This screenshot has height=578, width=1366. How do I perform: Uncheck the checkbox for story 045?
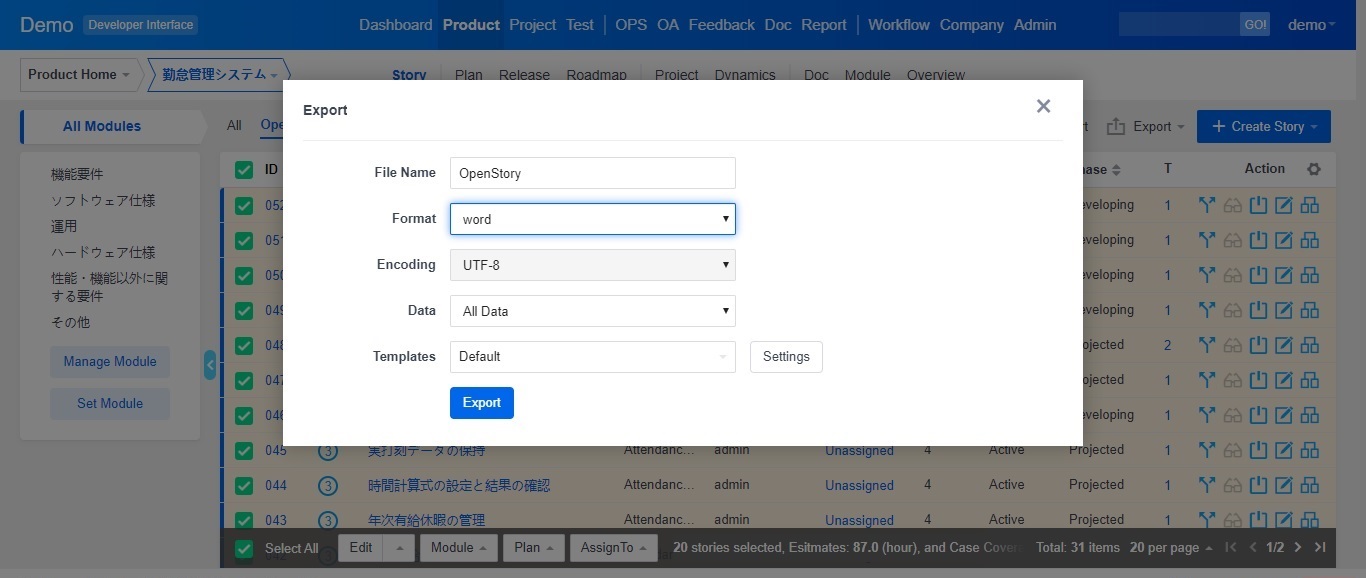pyautogui.click(x=244, y=450)
